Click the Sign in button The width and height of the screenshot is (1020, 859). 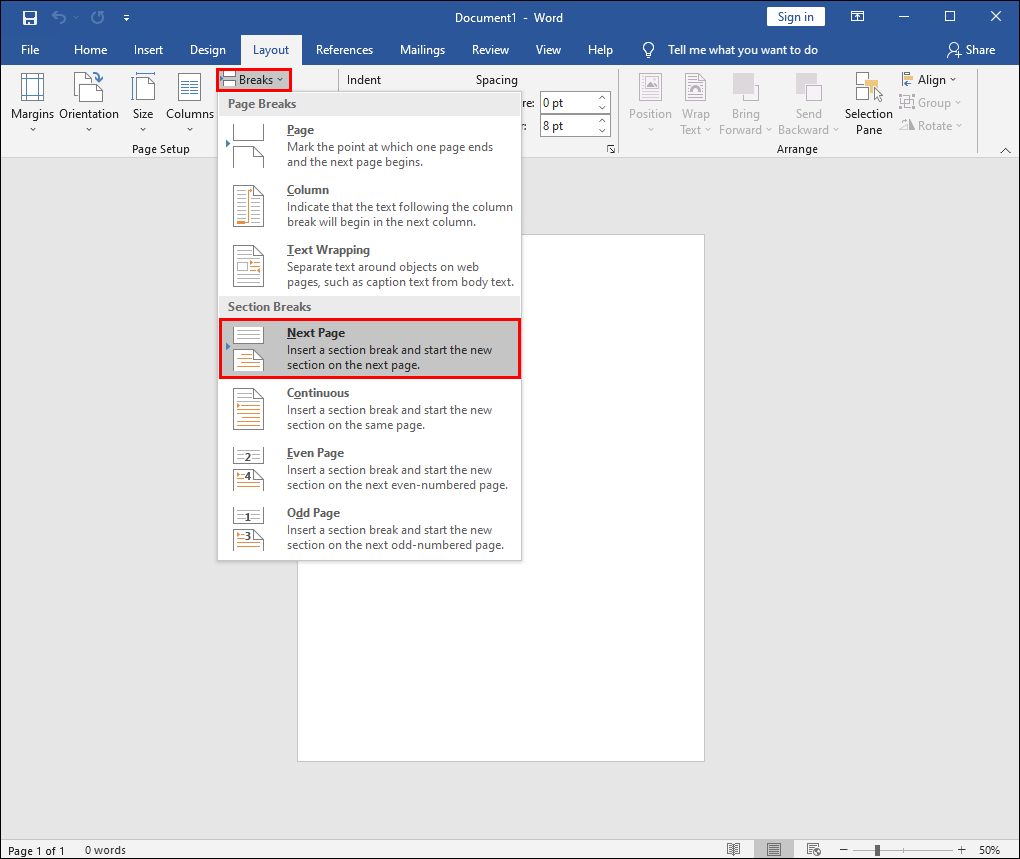click(795, 16)
